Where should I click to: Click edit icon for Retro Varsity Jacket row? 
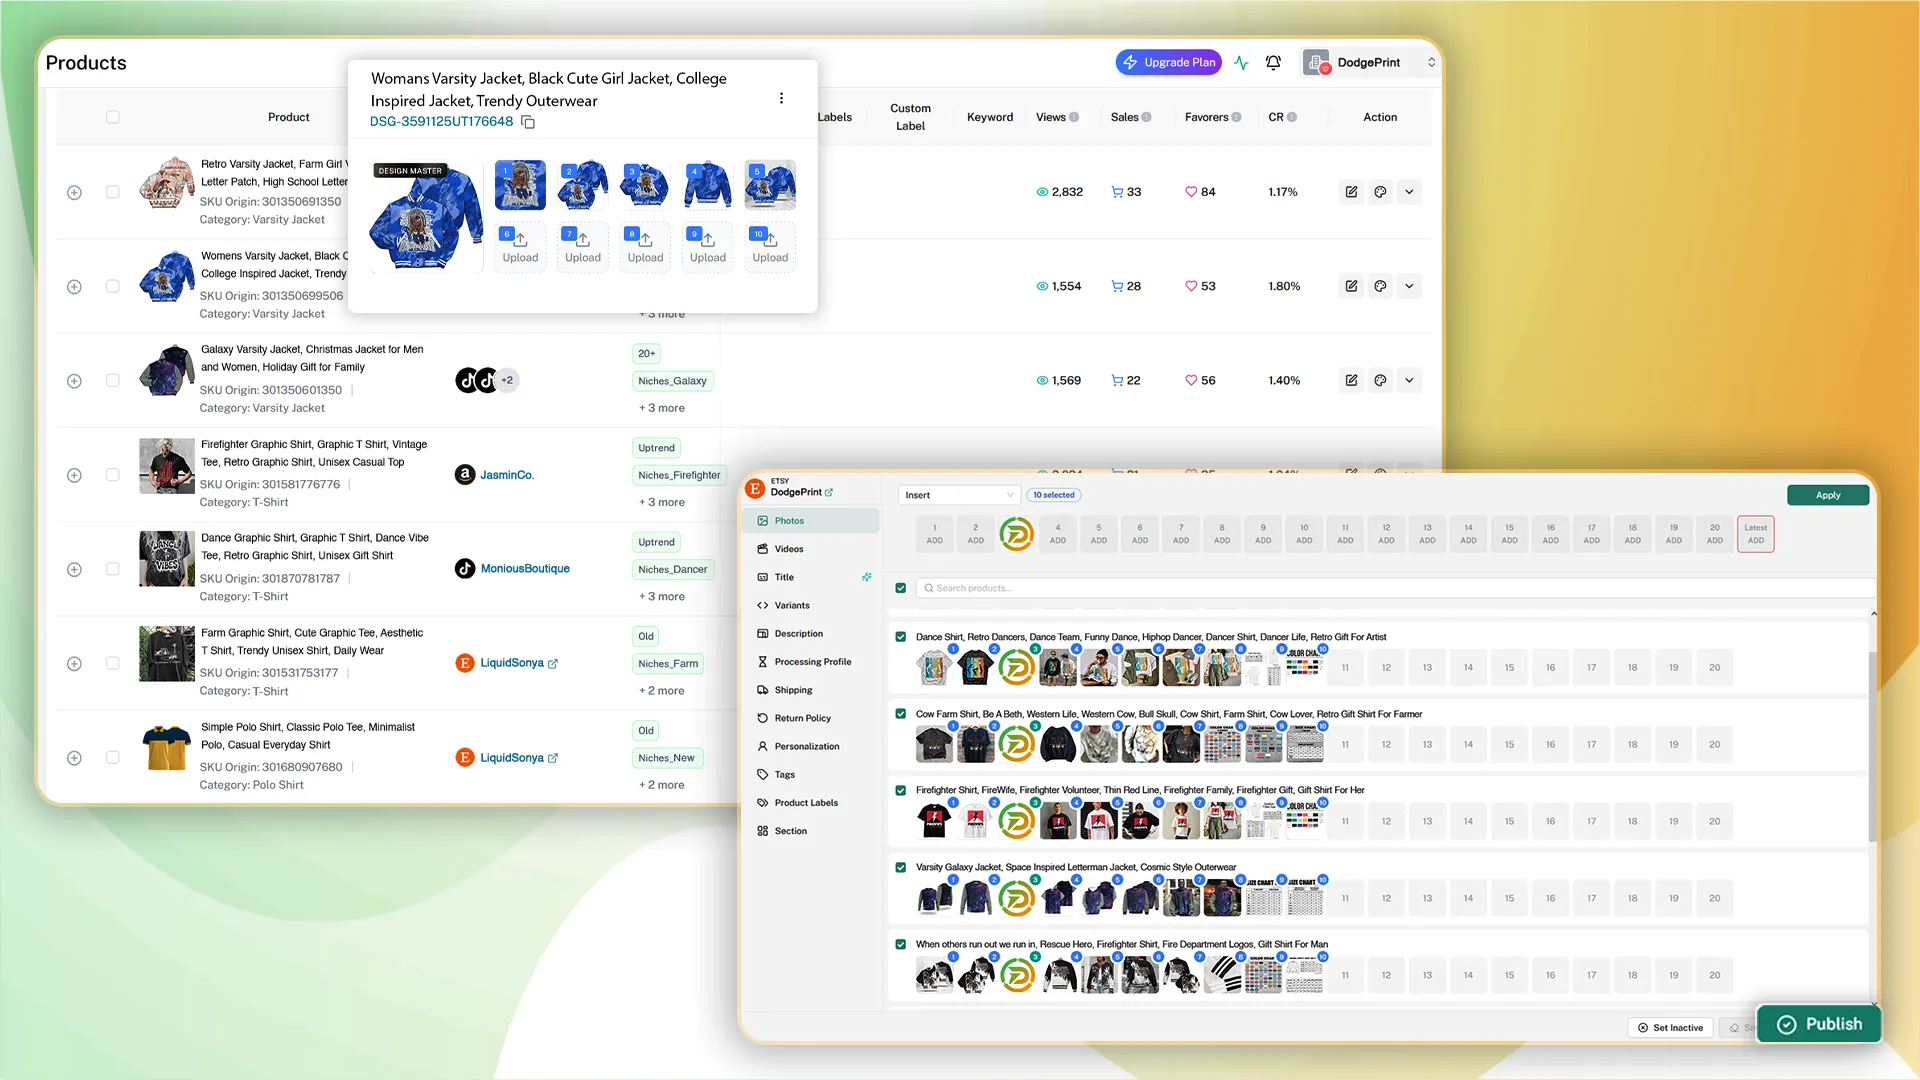(1351, 192)
